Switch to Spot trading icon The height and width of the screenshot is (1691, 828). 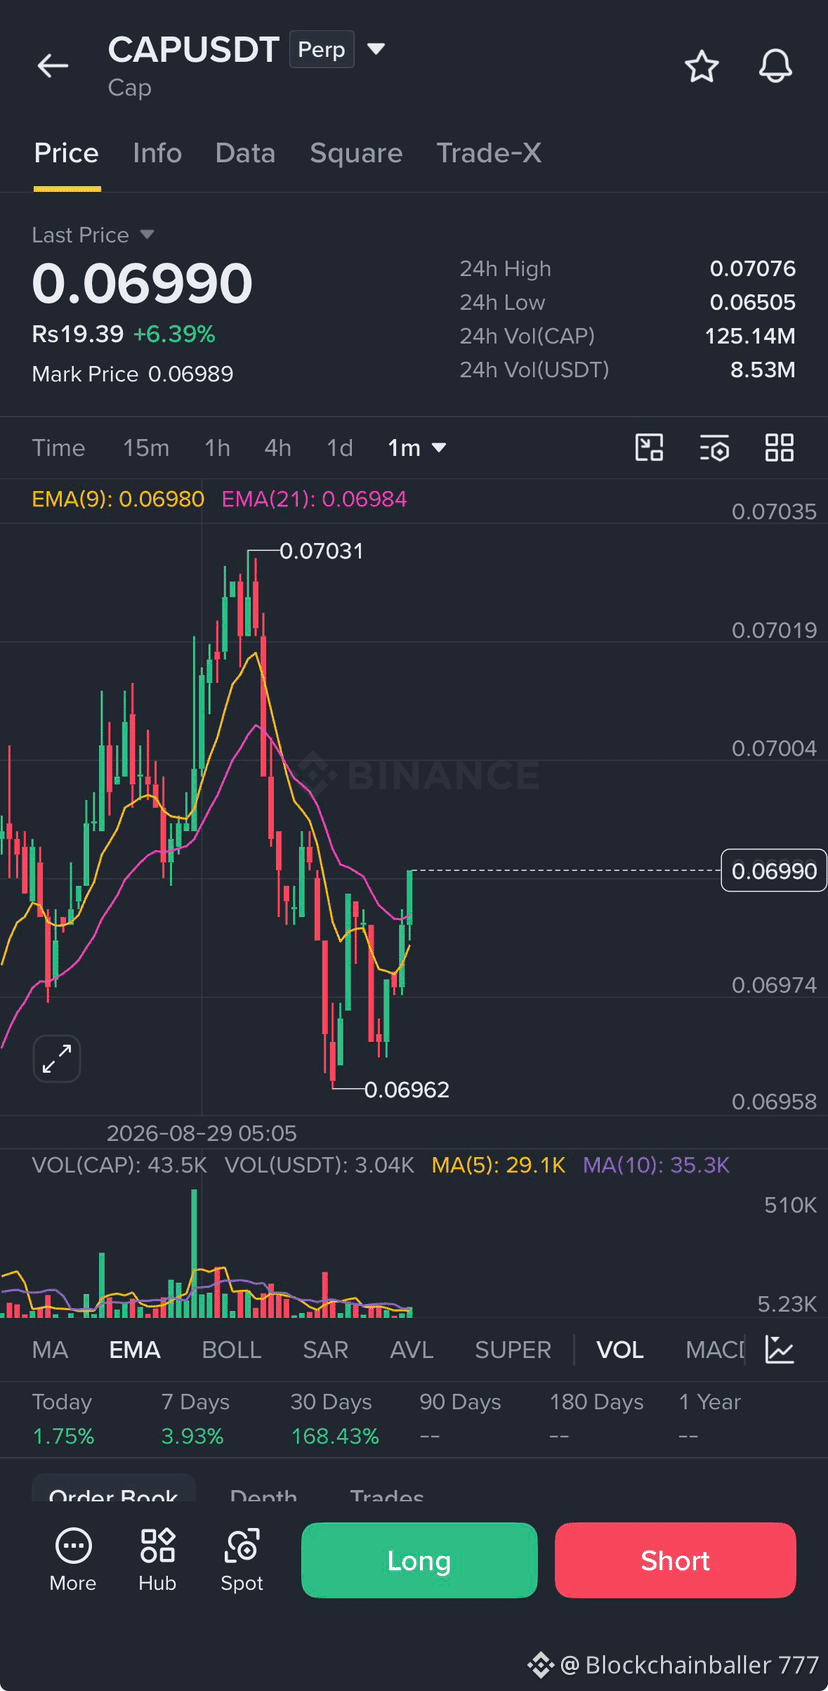pyautogui.click(x=242, y=1560)
